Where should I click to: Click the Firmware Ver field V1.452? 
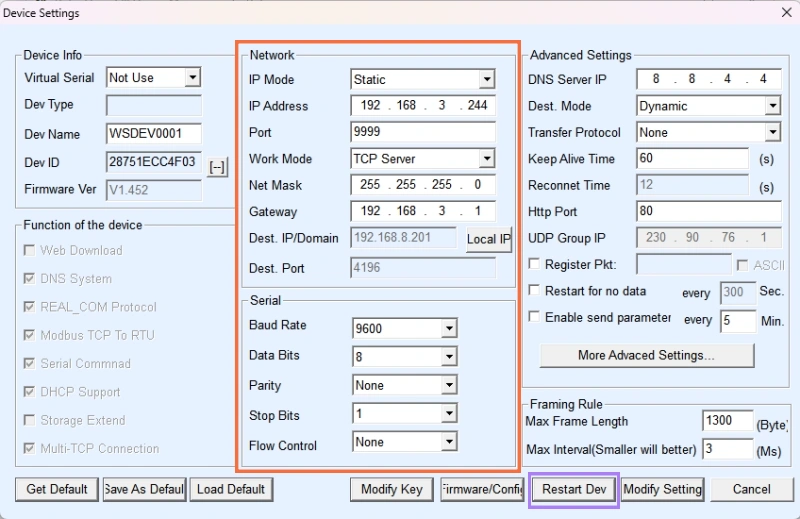click(154, 190)
